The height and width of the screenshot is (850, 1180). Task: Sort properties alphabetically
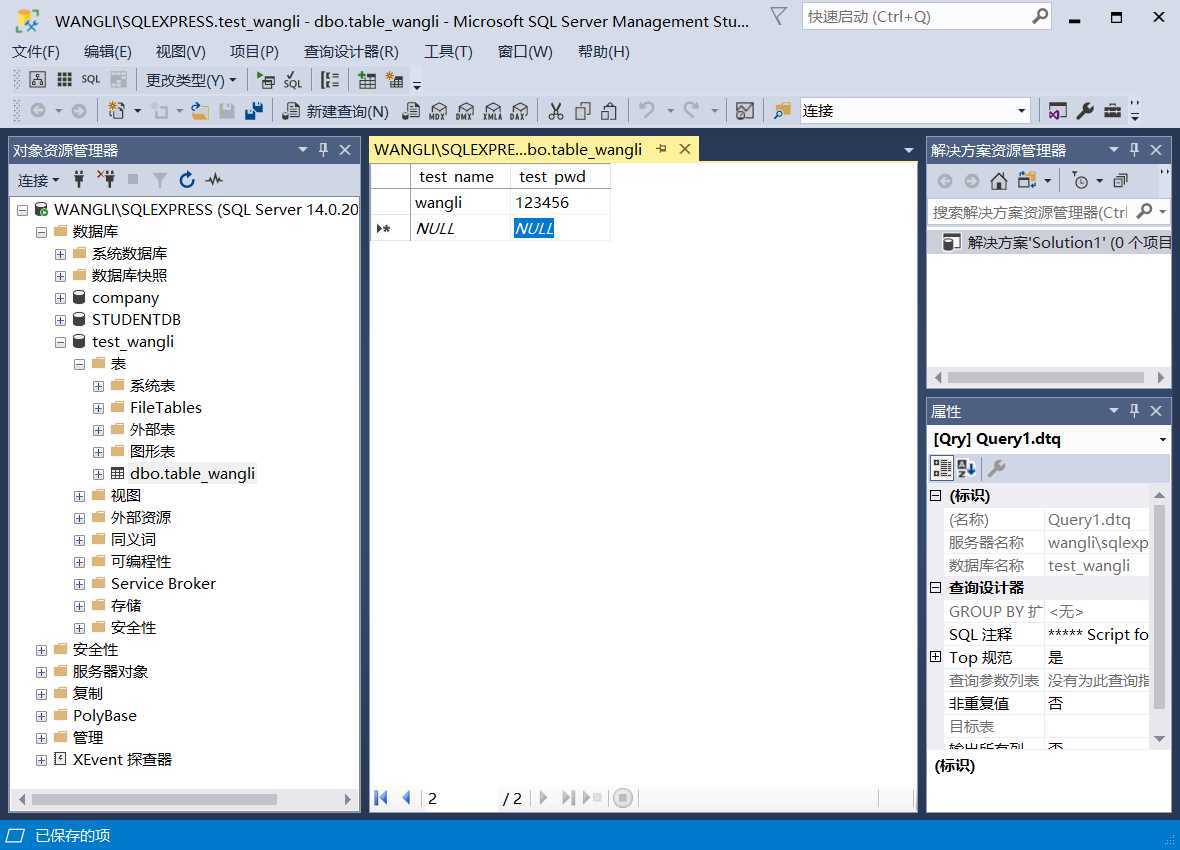point(967,468)
